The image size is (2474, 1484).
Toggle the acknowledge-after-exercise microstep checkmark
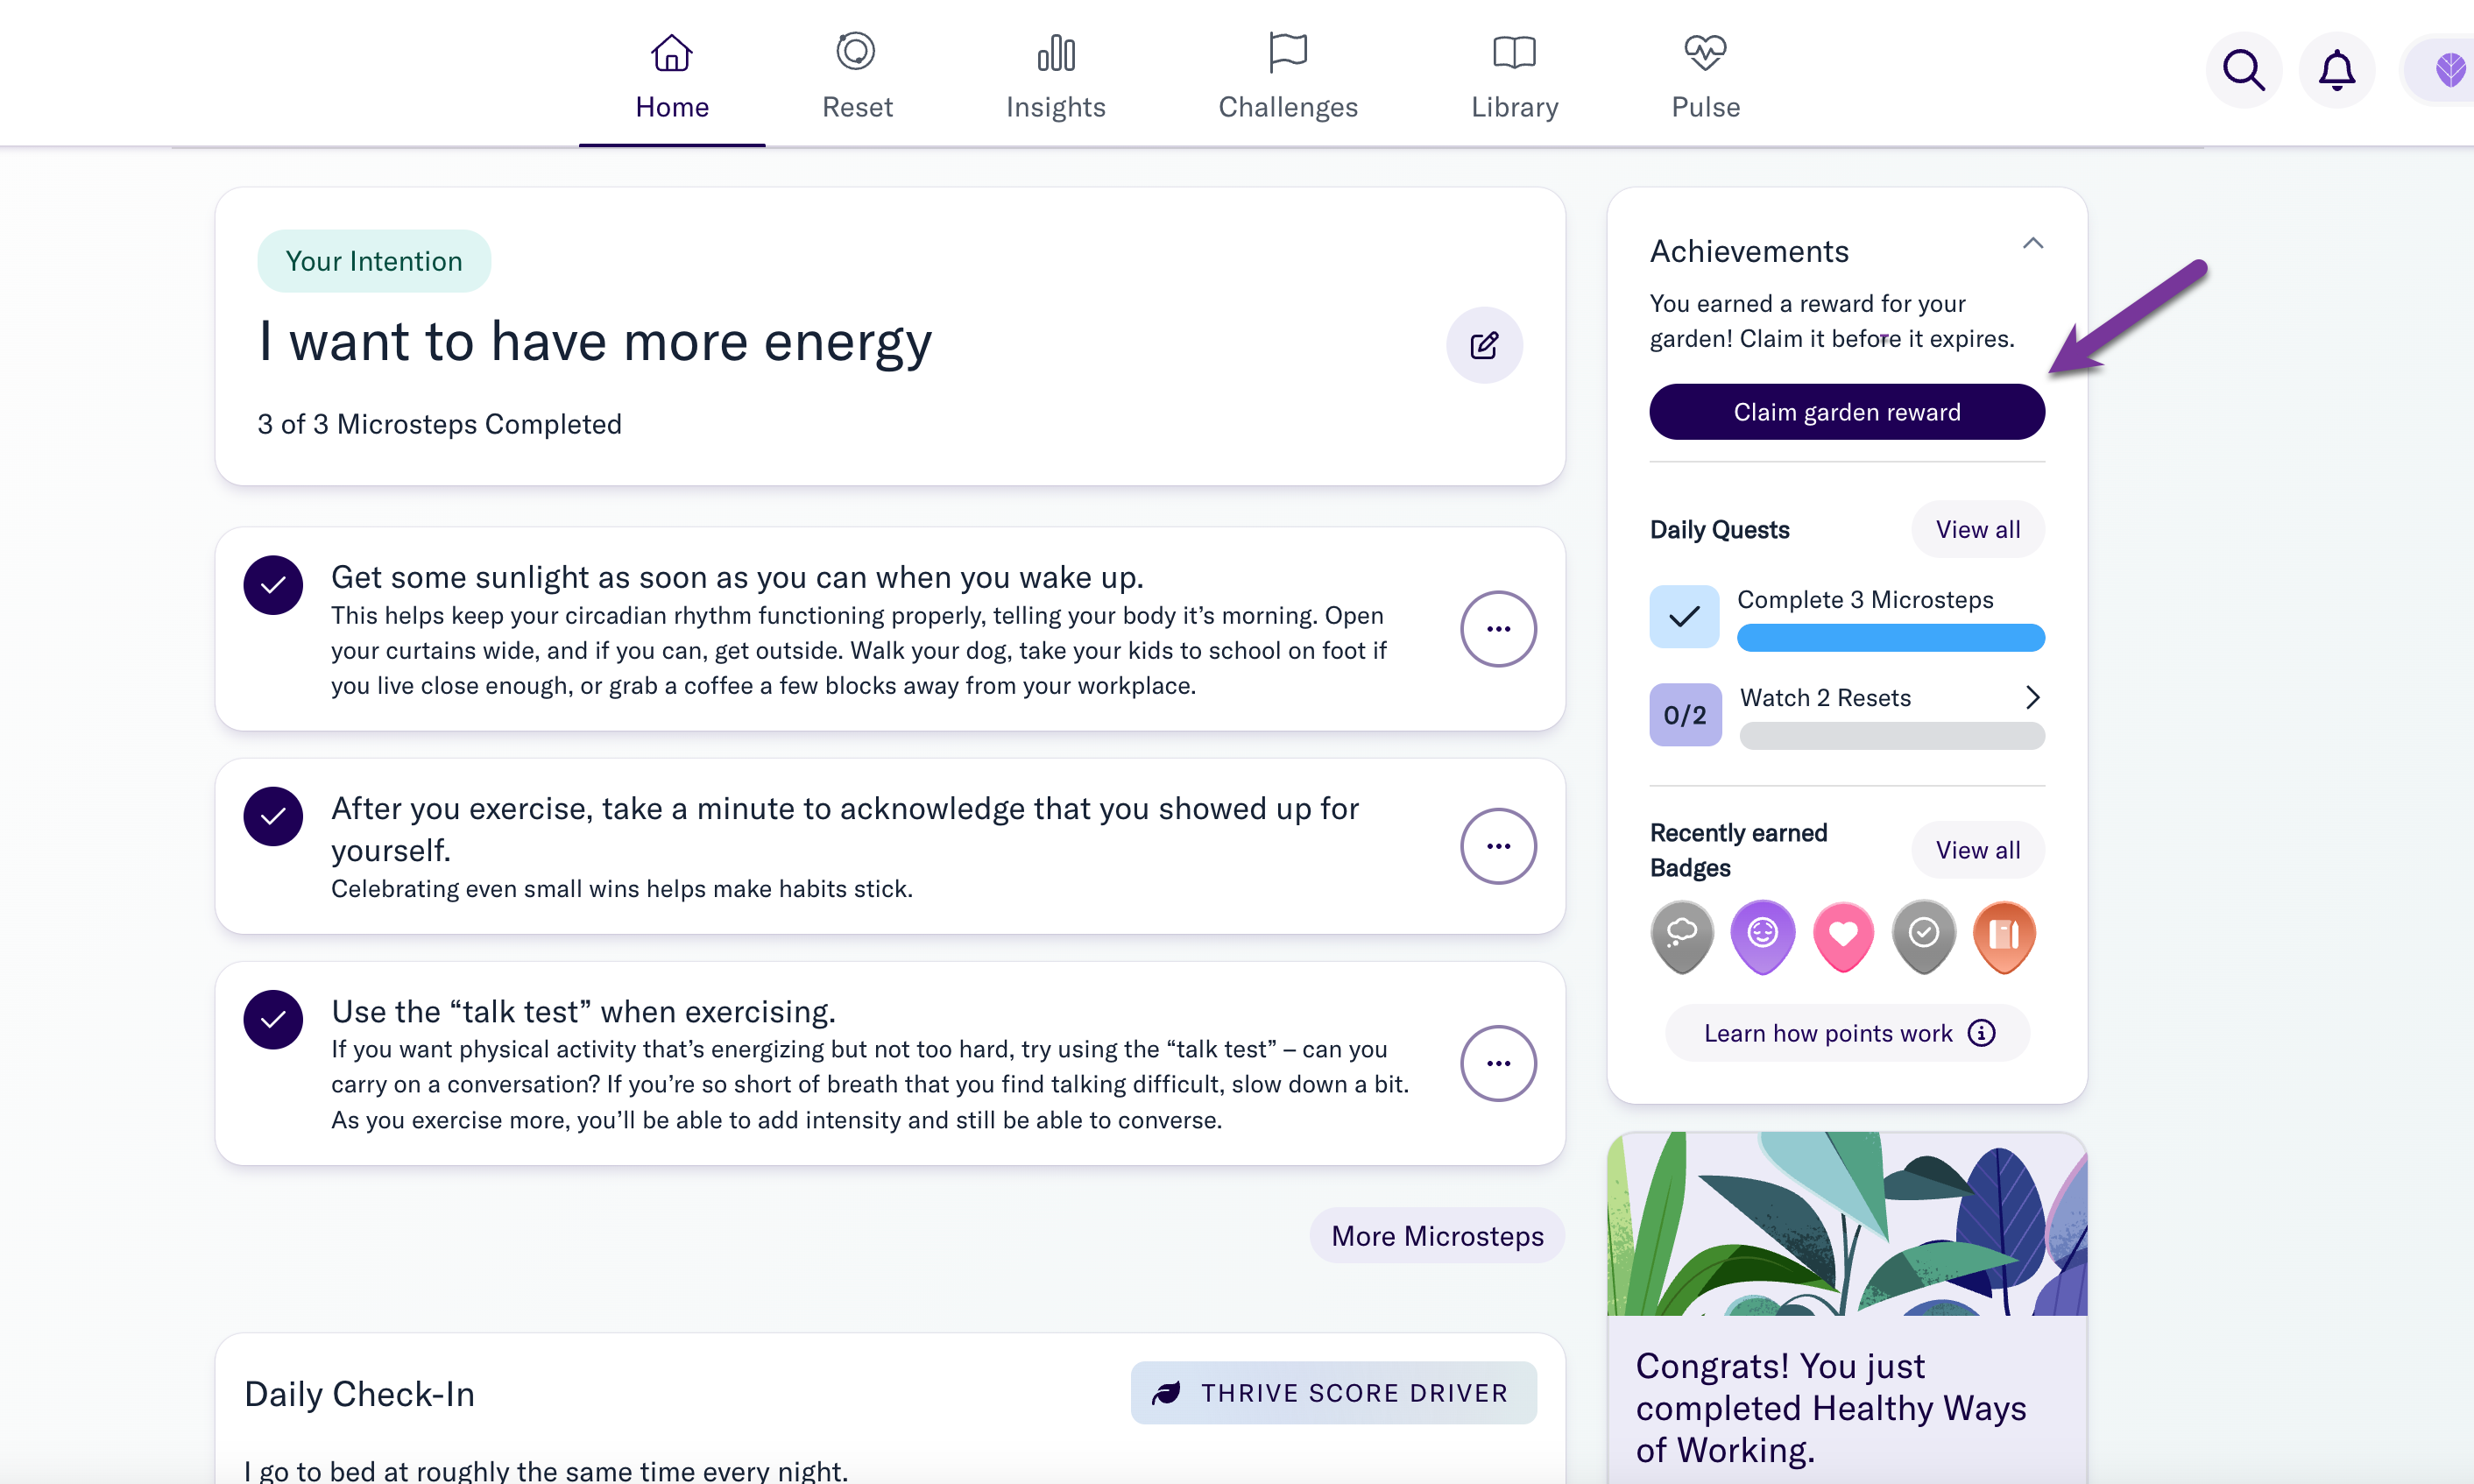coord(273,816)
